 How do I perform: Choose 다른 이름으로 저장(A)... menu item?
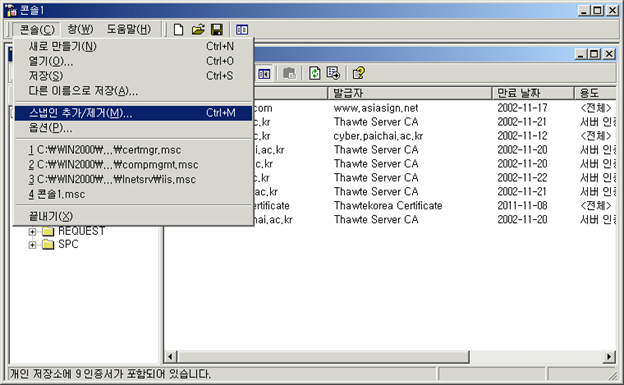tap(134, 91)
